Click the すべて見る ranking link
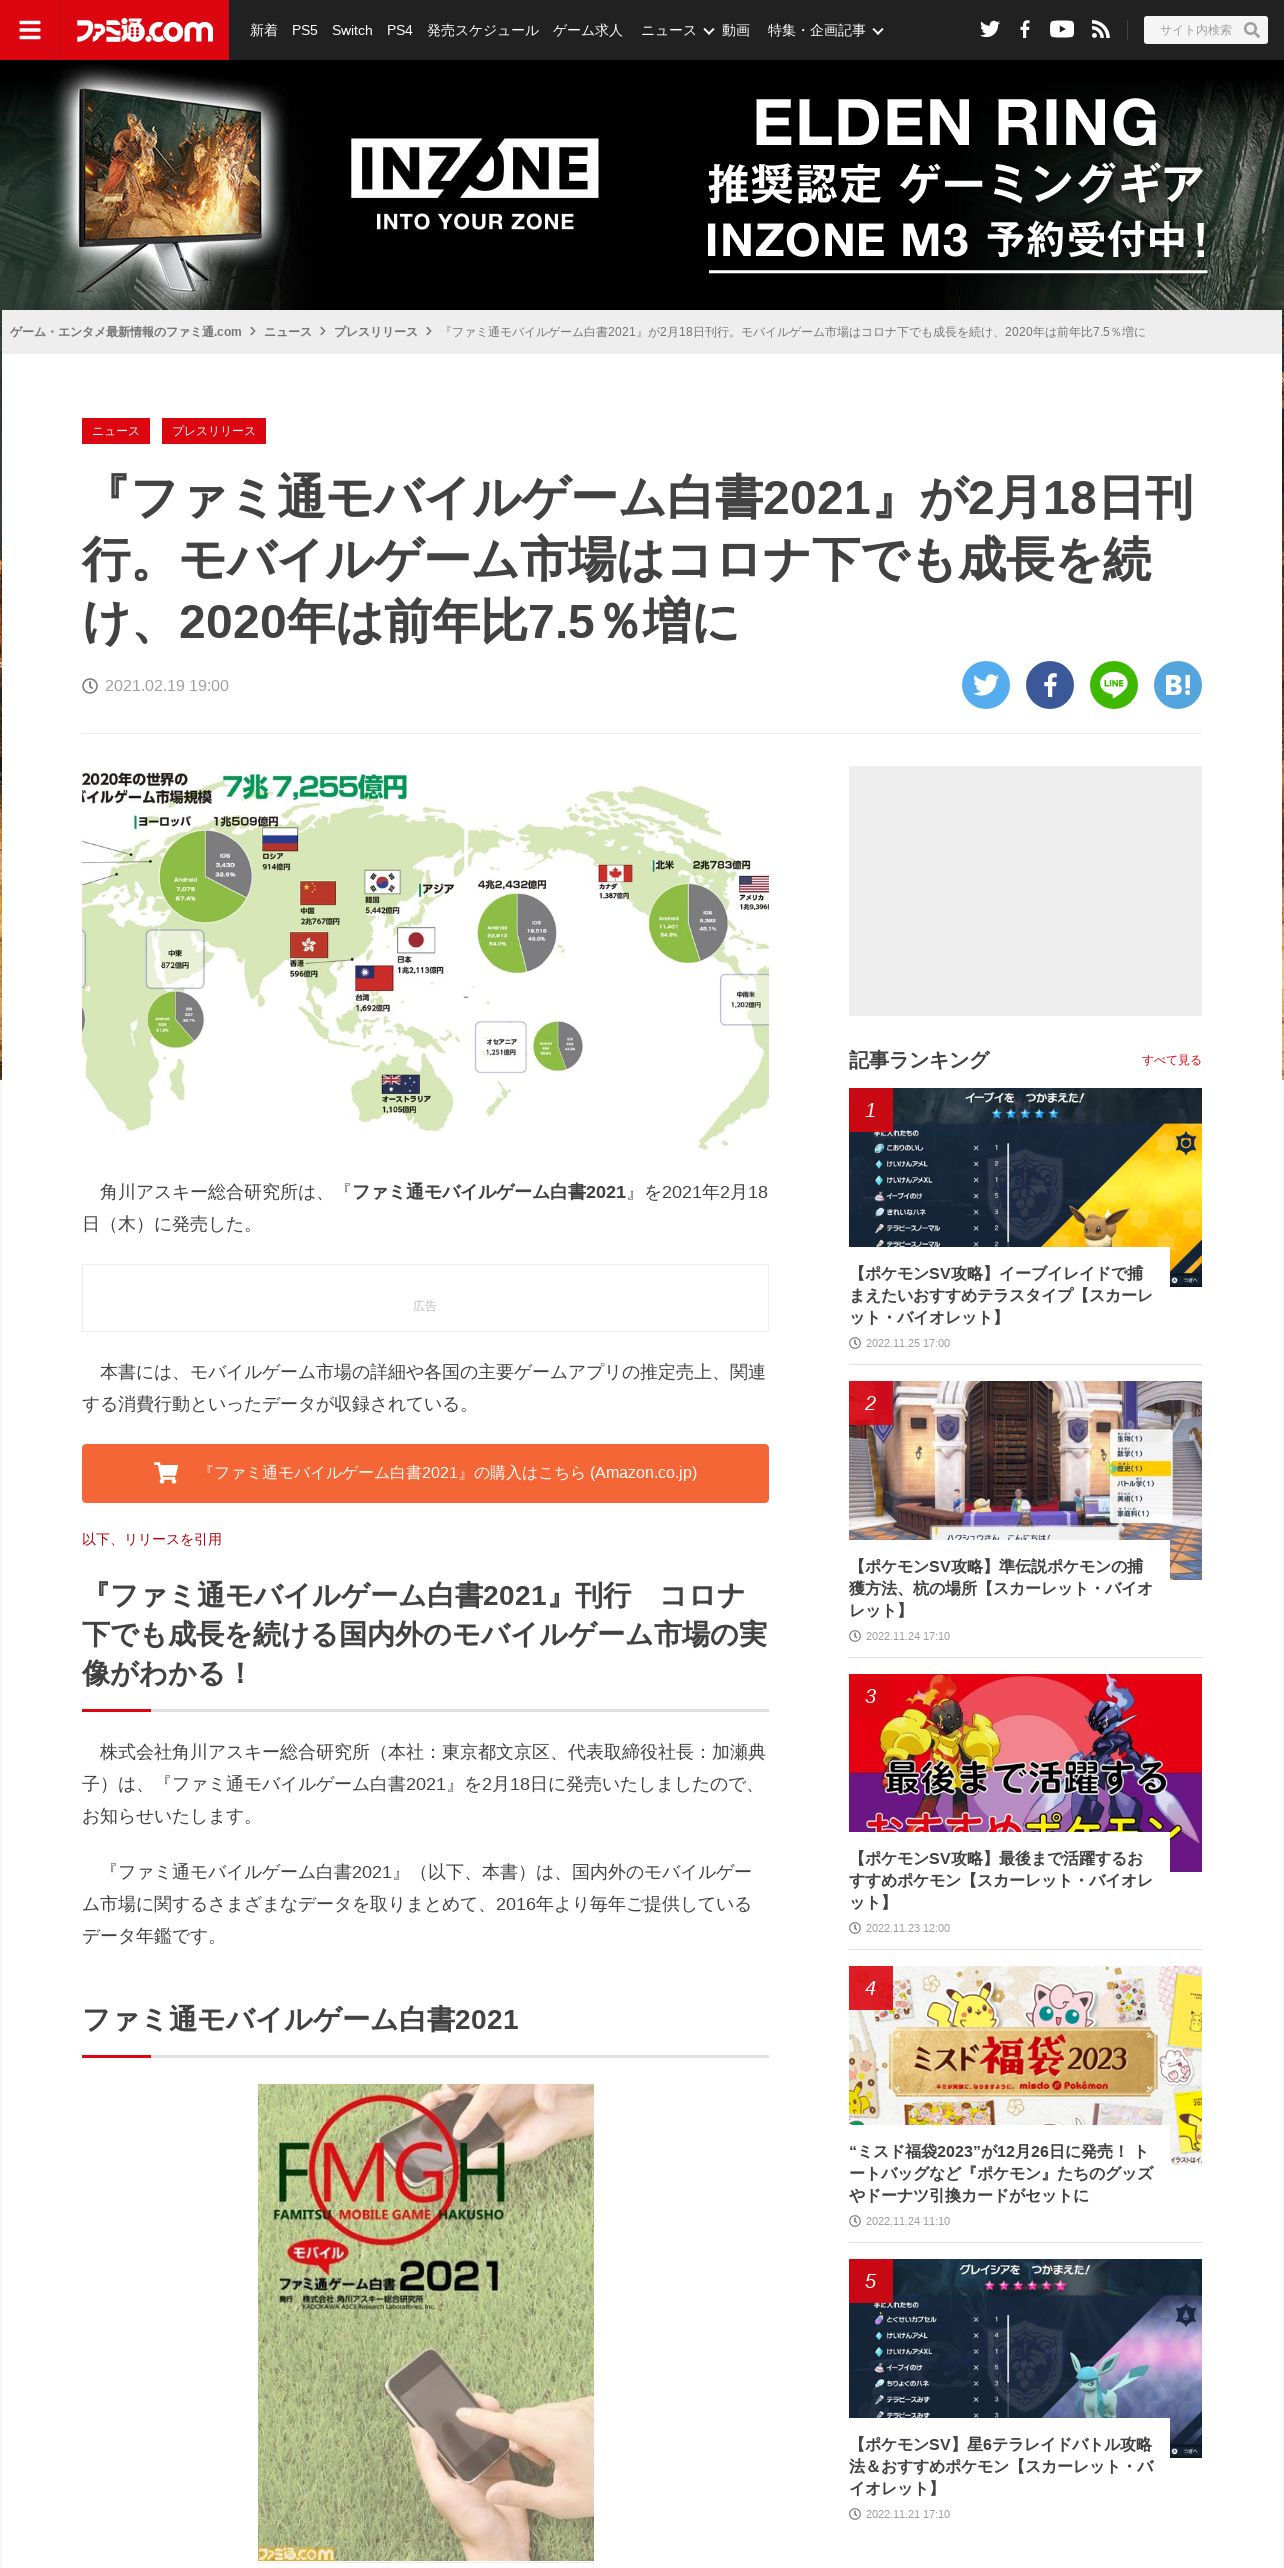 (1172, 1060)
